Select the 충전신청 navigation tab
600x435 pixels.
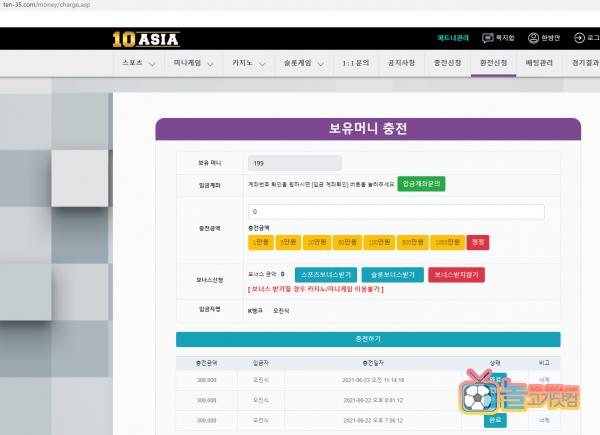click(x=447, y=63)
